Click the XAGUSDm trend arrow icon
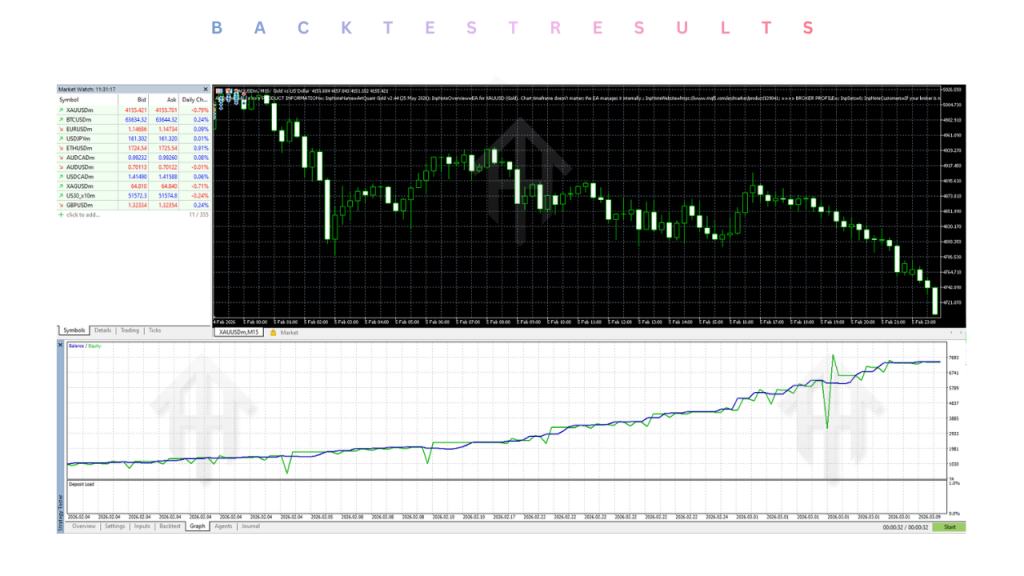Image resolution: width=1024 pixels, height=576 pixels. click(x=61, y=186)
